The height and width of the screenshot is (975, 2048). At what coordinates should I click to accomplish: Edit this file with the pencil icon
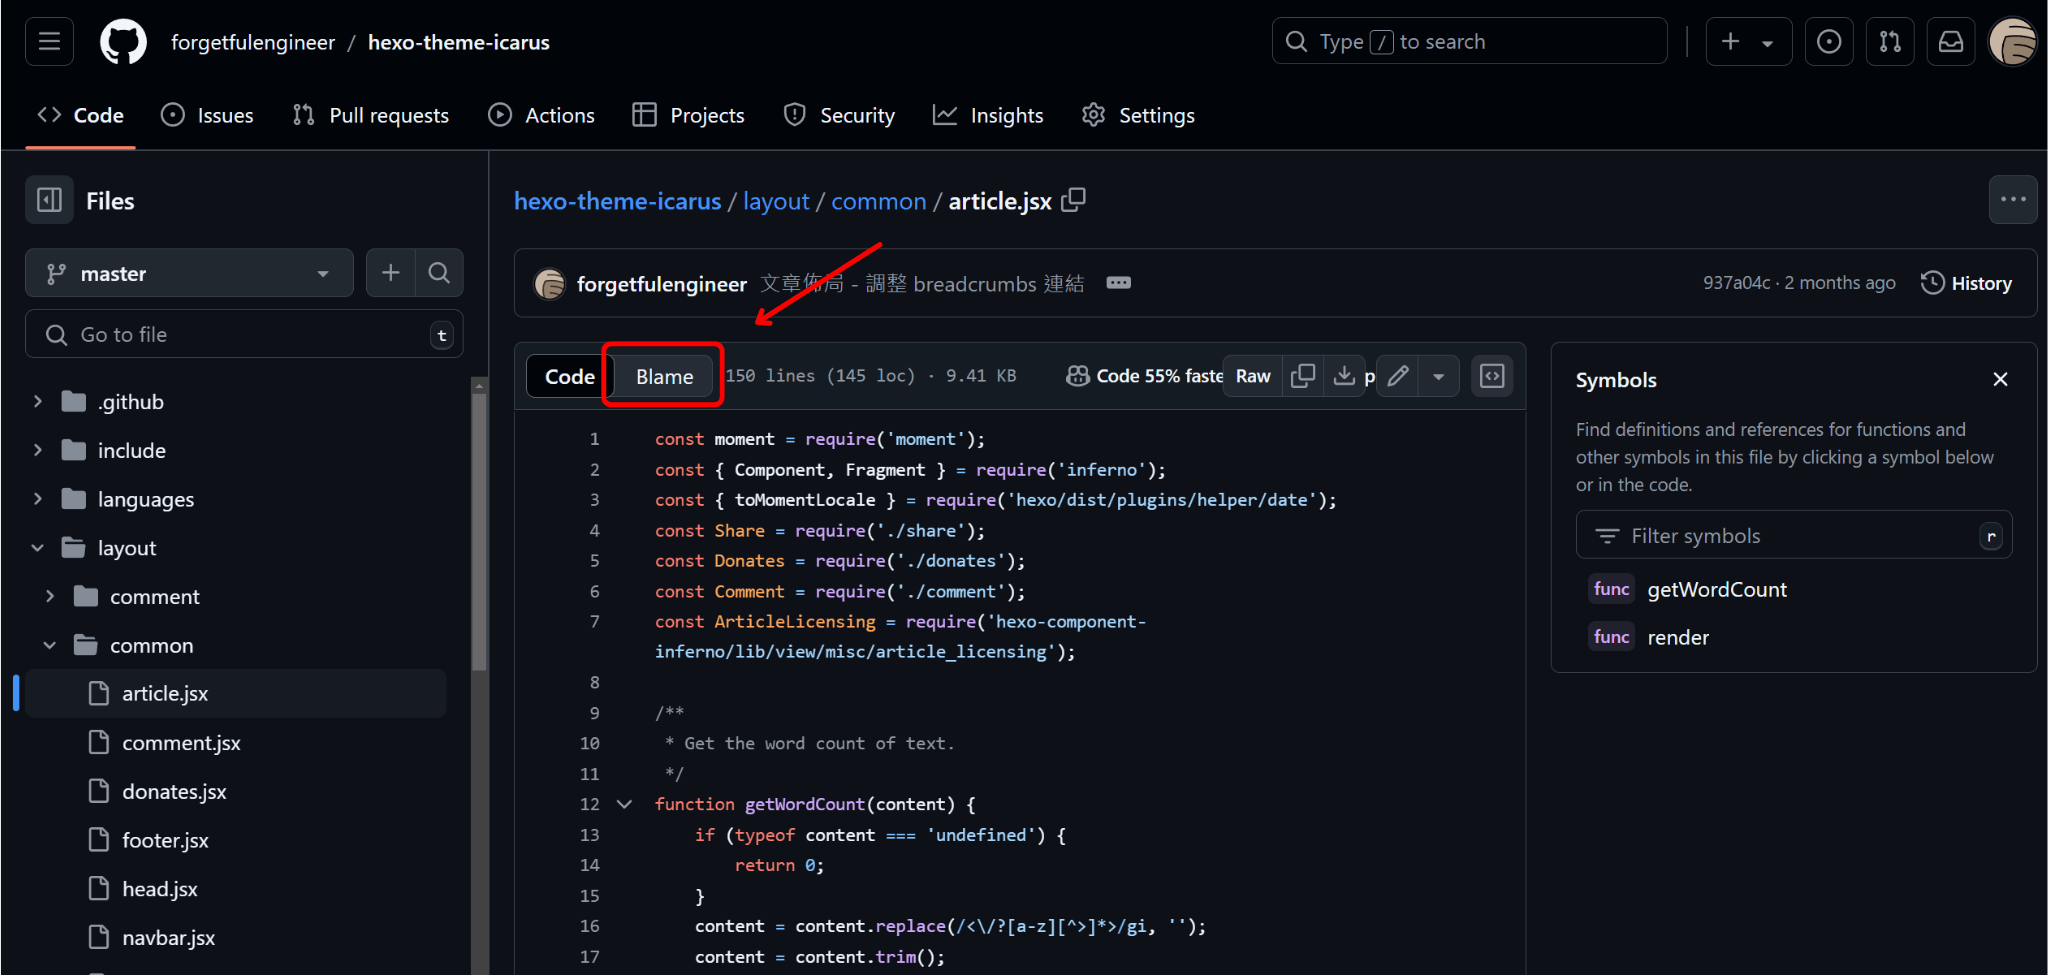tap(1398, 376)
